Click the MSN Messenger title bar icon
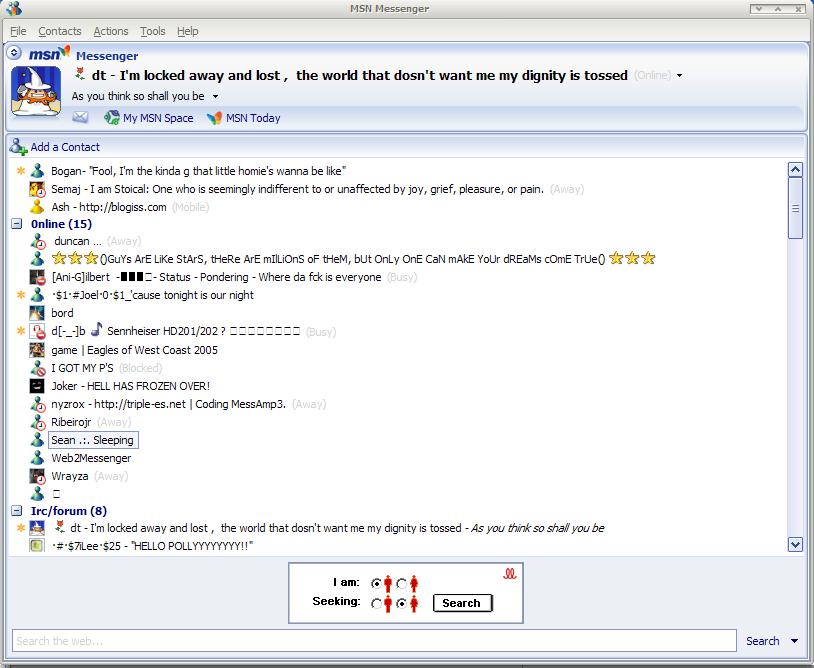Viewport: 814px width, 668px height. (13, 8)
